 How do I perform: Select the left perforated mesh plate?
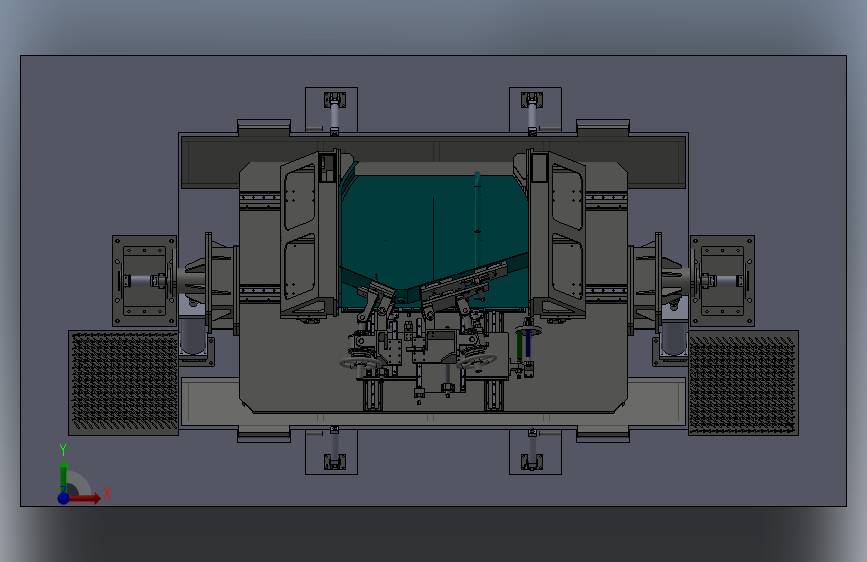[123, 383]
